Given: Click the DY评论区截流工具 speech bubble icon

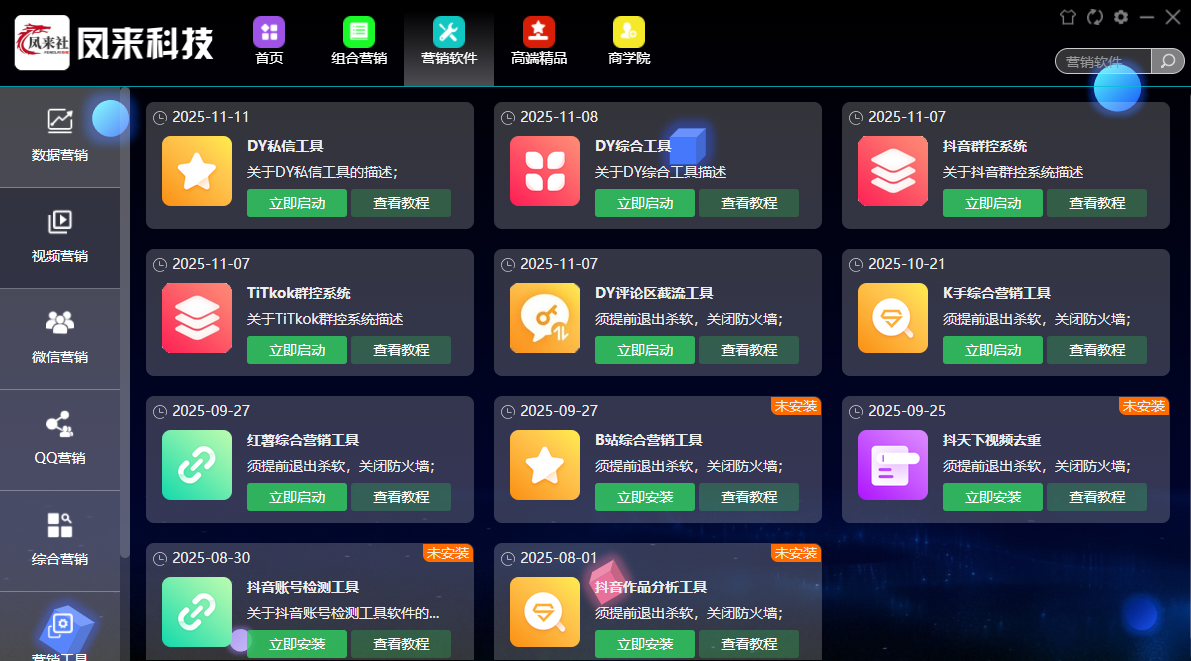Looking at the screenshot, I should (544, 318).
